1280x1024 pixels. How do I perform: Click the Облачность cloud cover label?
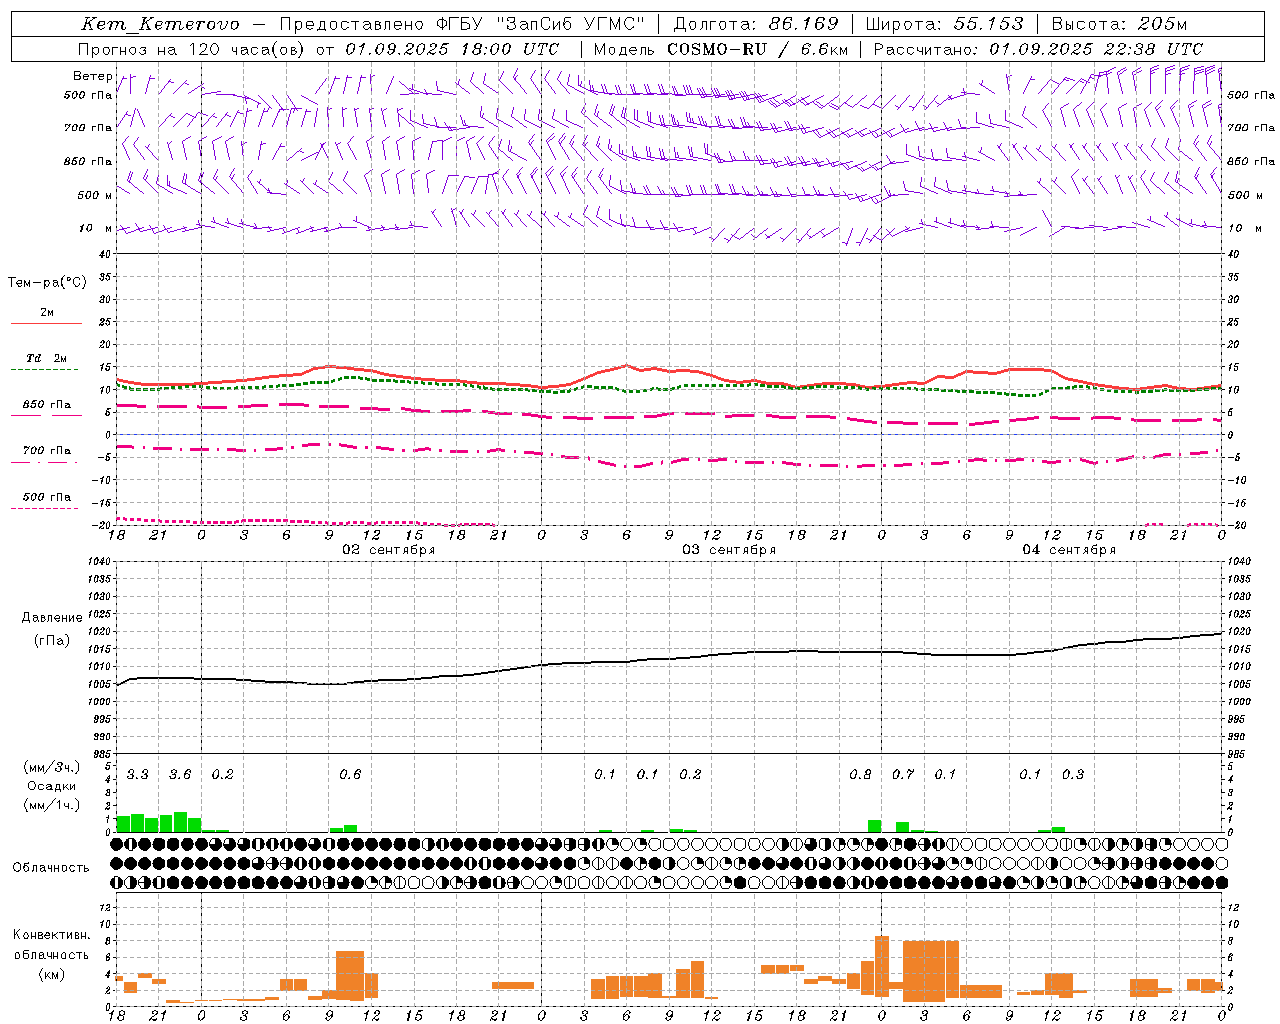point(51,868)
